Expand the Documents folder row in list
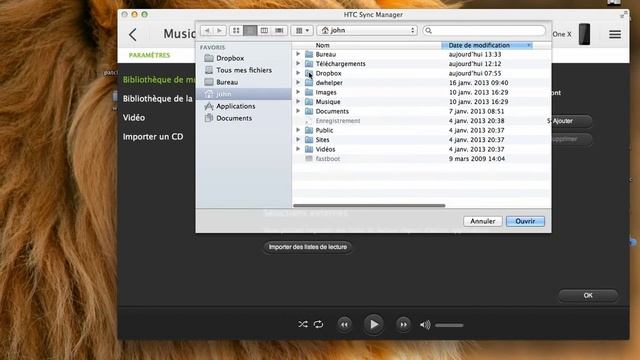Image resolution: width=640 pixels, height=360 pixels. (x=298, y=111)
